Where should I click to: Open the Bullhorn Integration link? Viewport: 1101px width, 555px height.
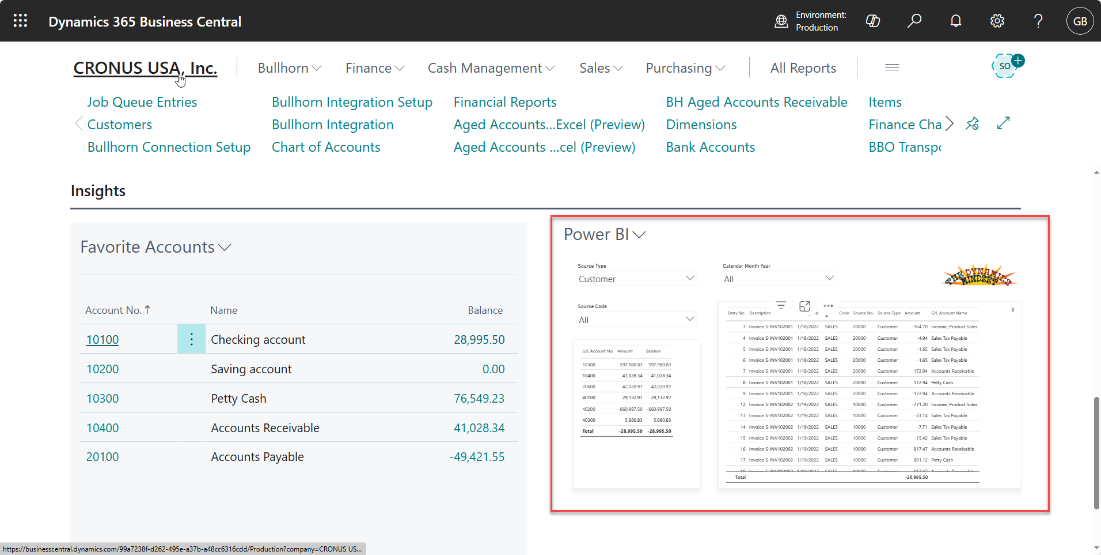point(333,124)
